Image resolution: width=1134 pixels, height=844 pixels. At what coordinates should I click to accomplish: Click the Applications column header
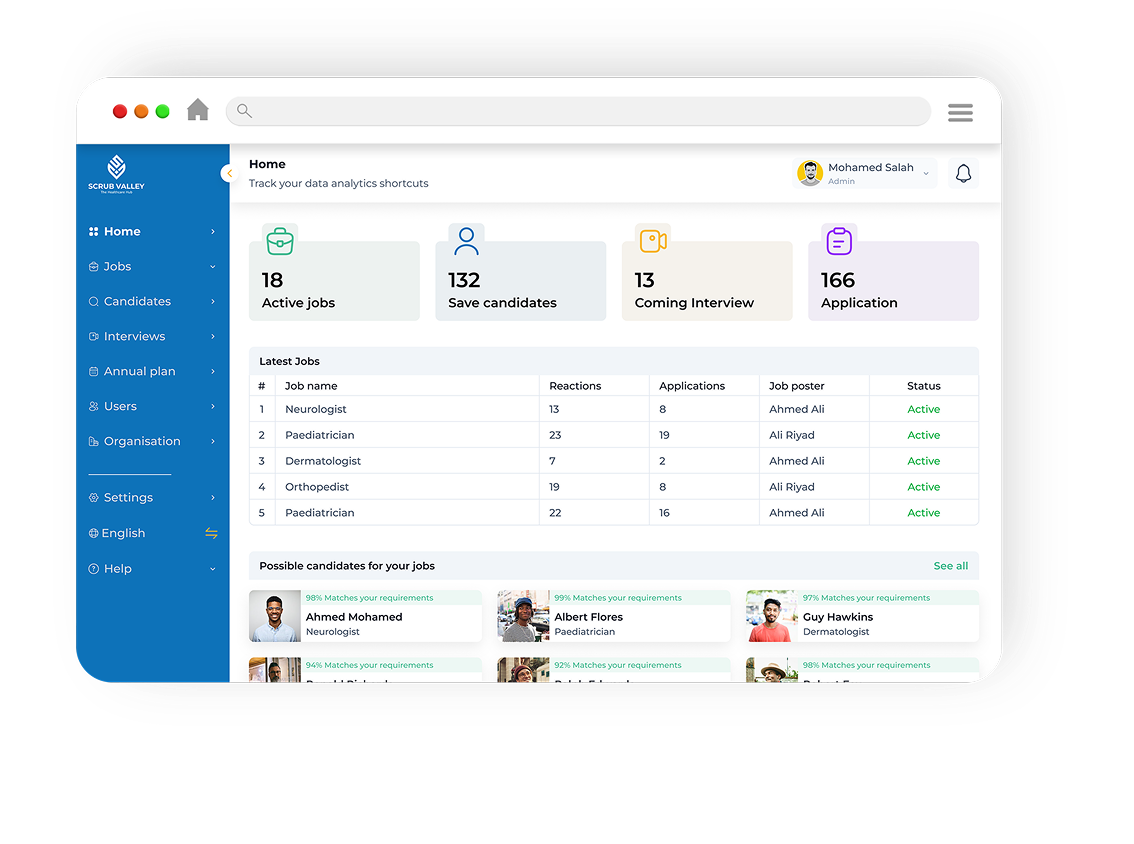[691, 385]
